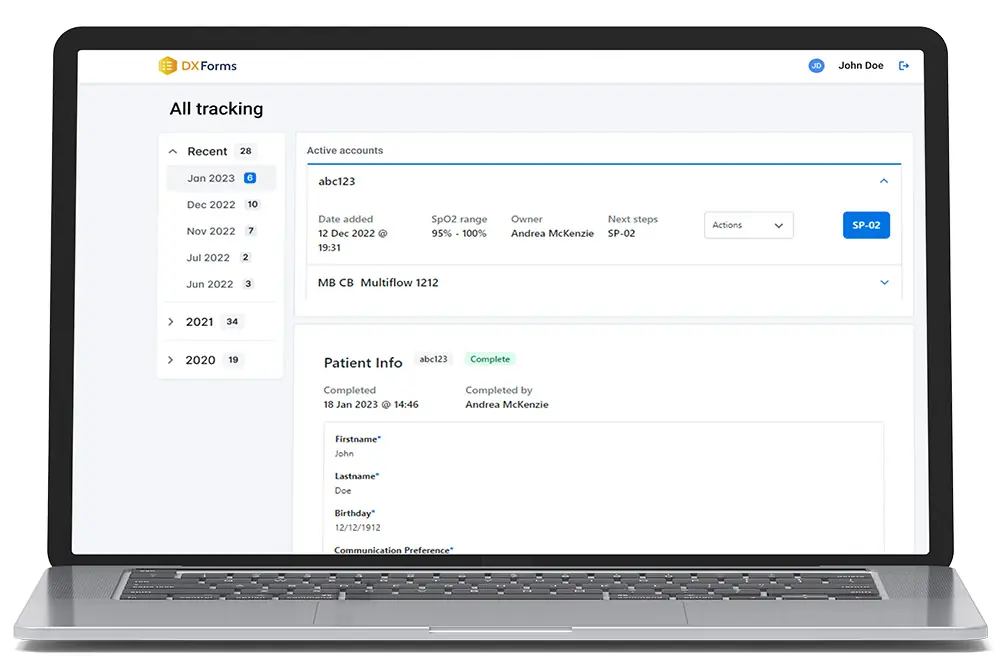
Task: Click the logout icon next to John Doe
Action: 904,65
